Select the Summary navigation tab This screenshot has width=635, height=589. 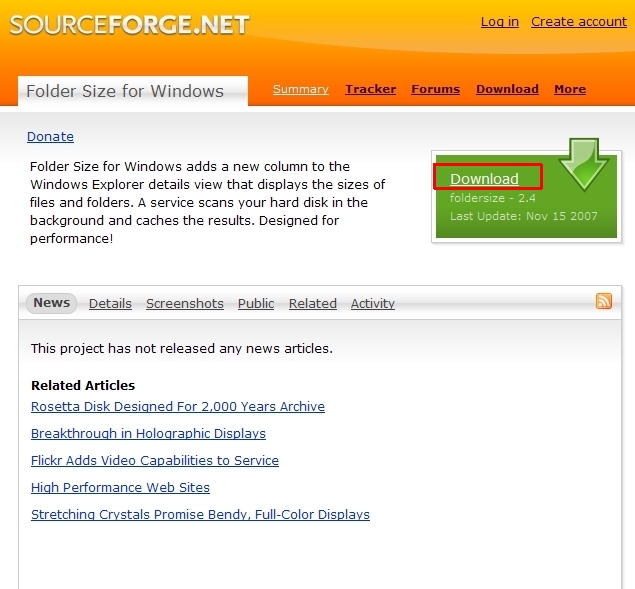[x=300, y=89]
